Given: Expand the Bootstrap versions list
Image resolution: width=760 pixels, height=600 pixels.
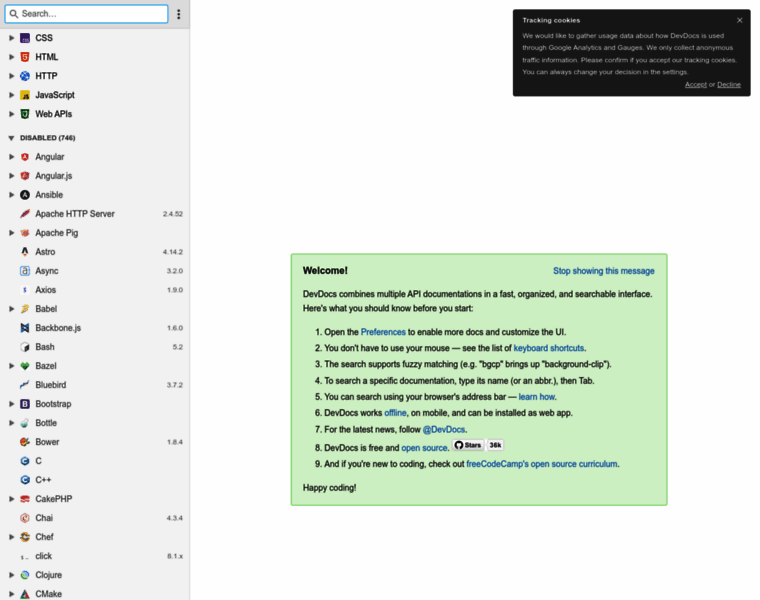Looking at the screenshot, I should point(11,404).
